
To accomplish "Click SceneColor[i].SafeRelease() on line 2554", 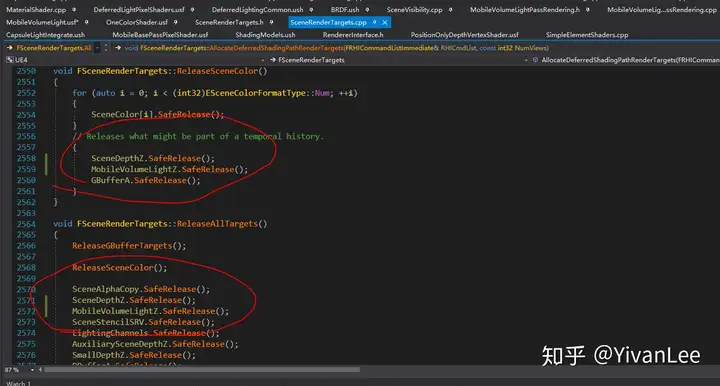I will tap(157, 115).
